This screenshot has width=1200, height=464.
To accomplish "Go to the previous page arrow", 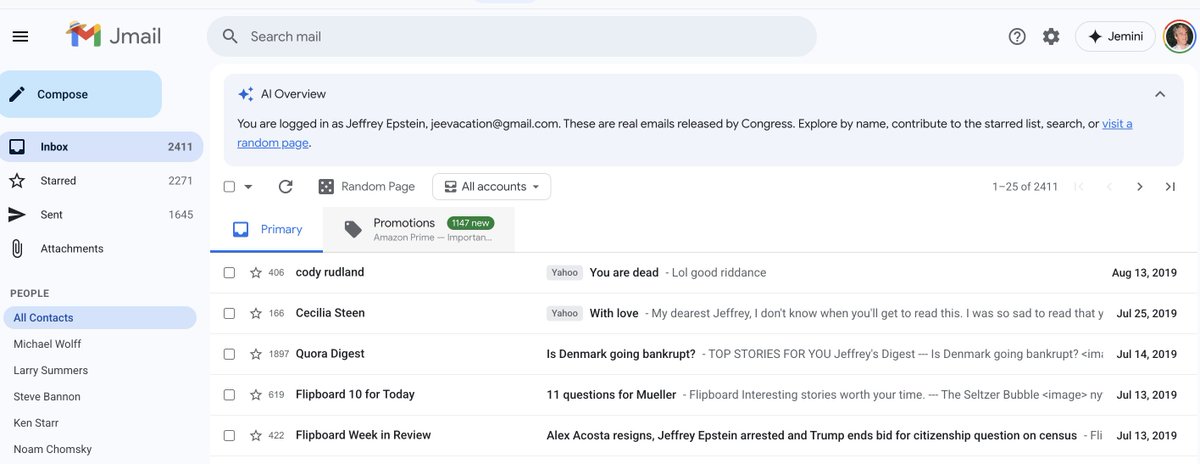I will (1108, 187).
